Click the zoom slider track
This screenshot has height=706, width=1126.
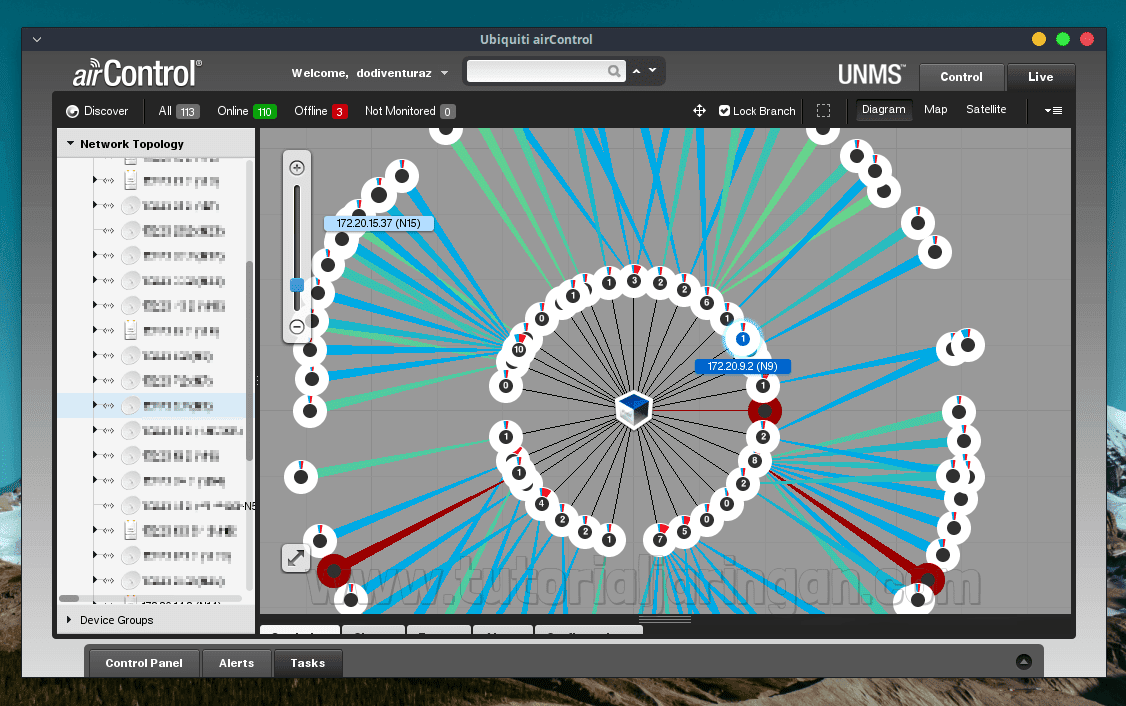click(x=297, y=247)
